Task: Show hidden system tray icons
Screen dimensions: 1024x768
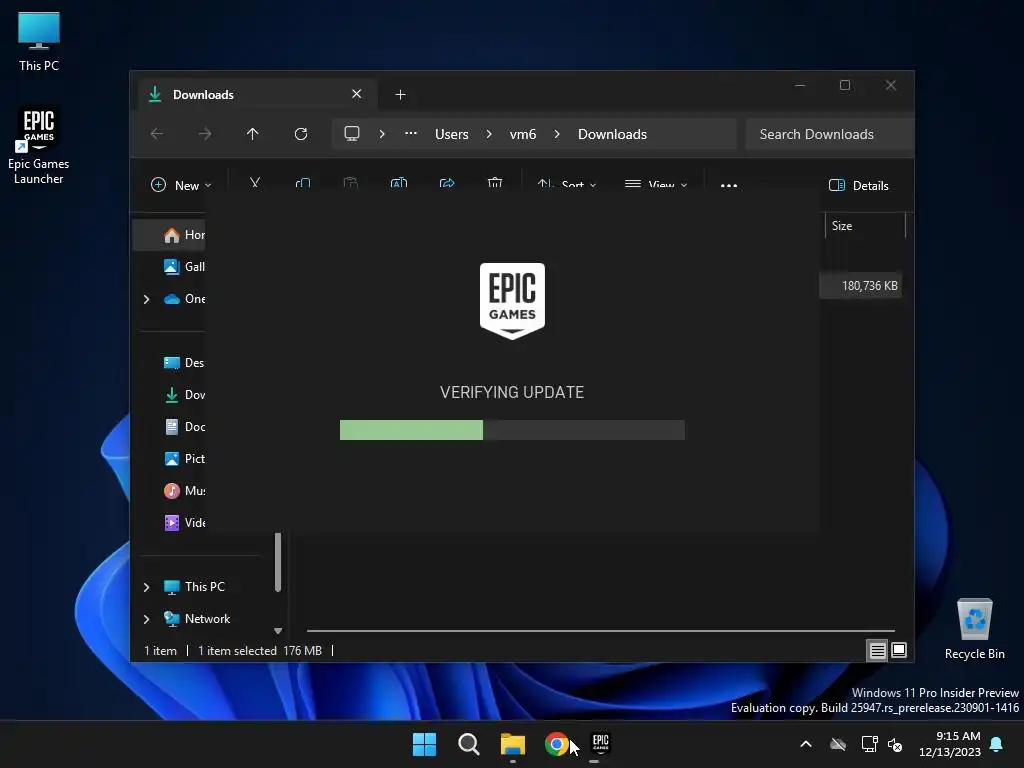Action: [x=806, y=744]
